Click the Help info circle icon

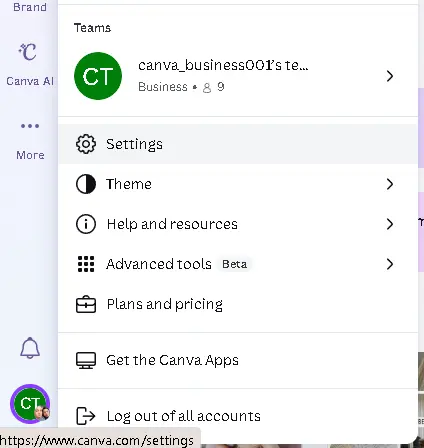[86, 224]
